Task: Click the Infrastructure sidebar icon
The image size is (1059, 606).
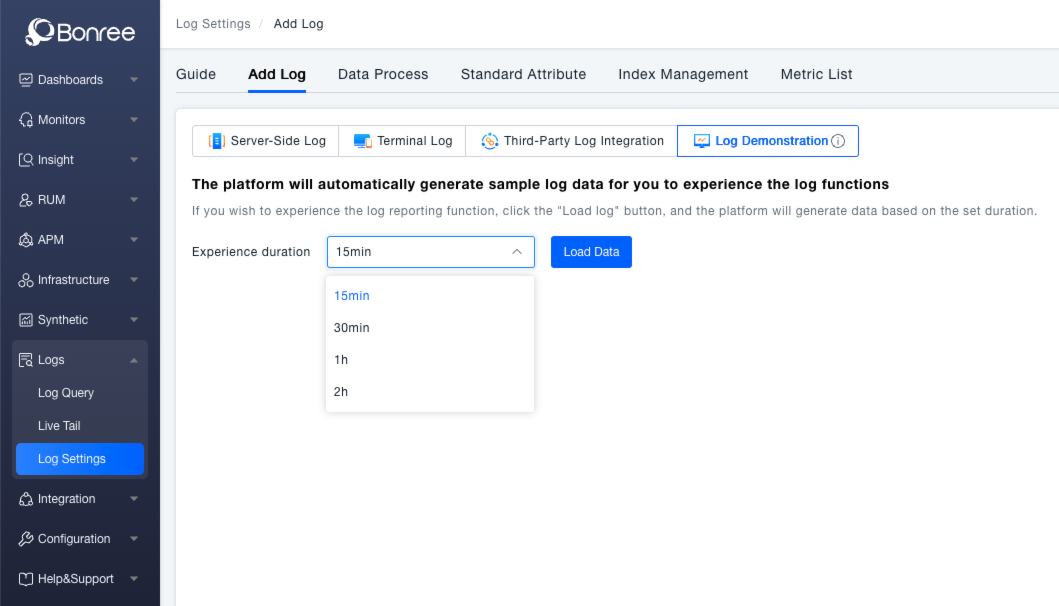Action: click(26, 280)
